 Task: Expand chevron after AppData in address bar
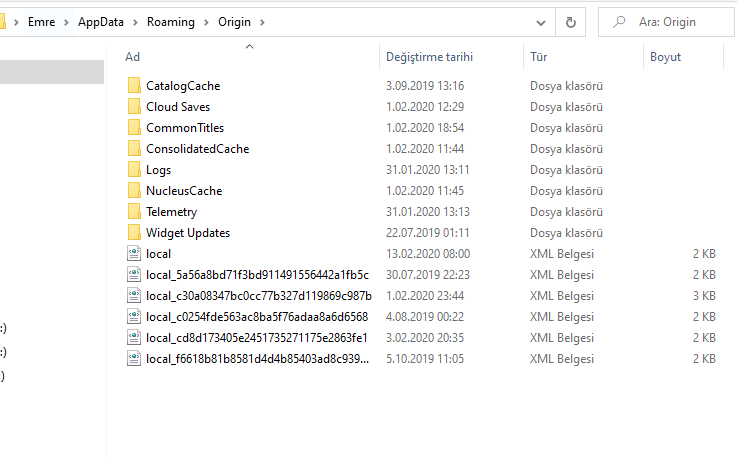135,22
